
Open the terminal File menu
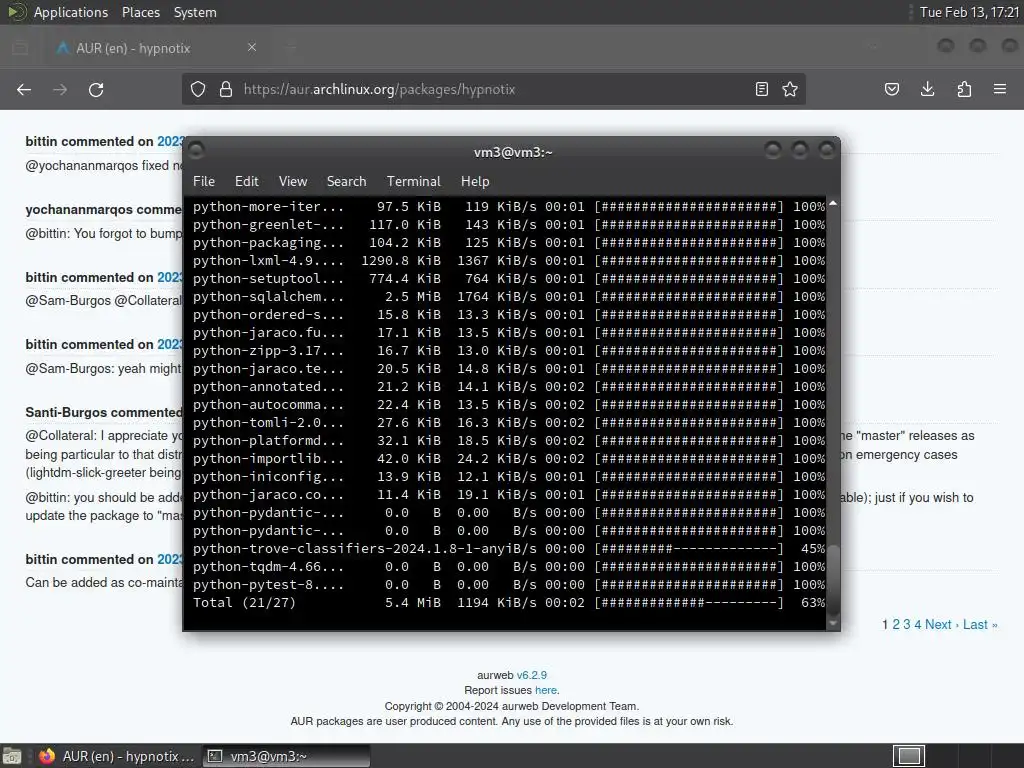(x=204, y=182)
